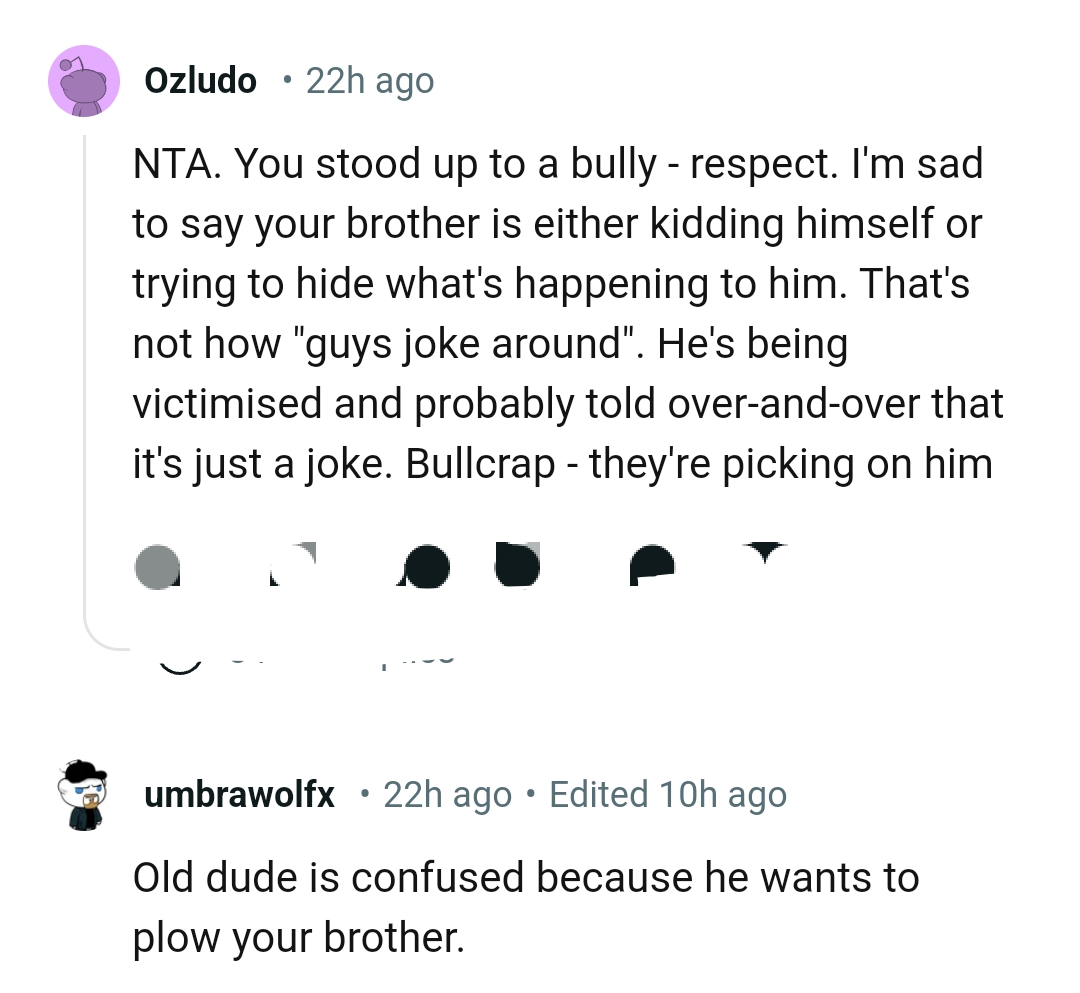This screenshot has width=1080, height=993.
Task: Open umbrawolfx's user profile
Action: point(240,794)
